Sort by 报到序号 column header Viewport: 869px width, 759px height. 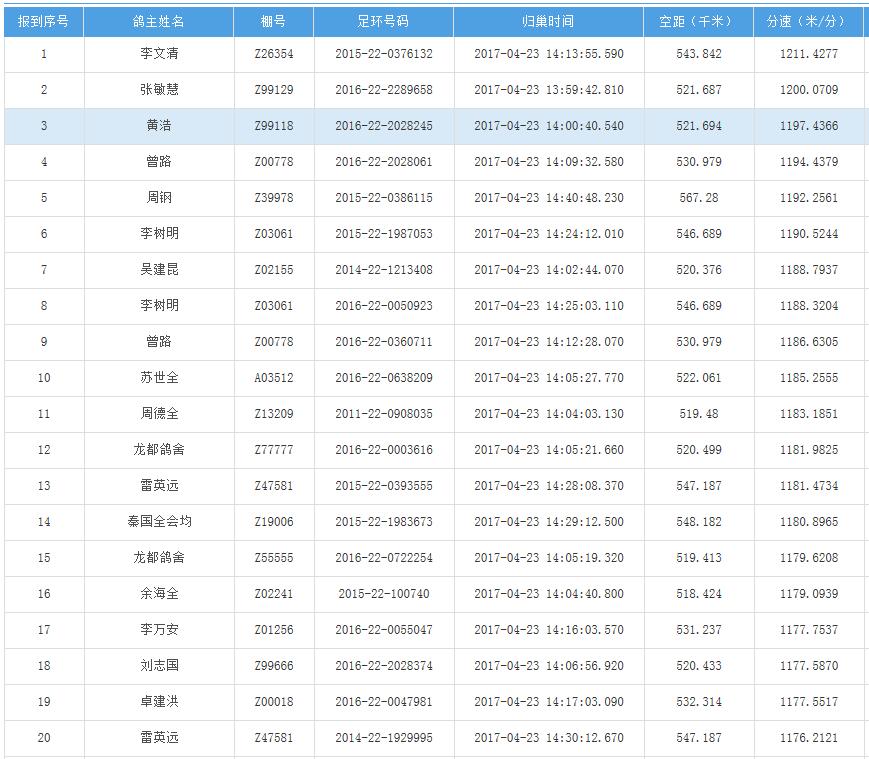point(43,21)
